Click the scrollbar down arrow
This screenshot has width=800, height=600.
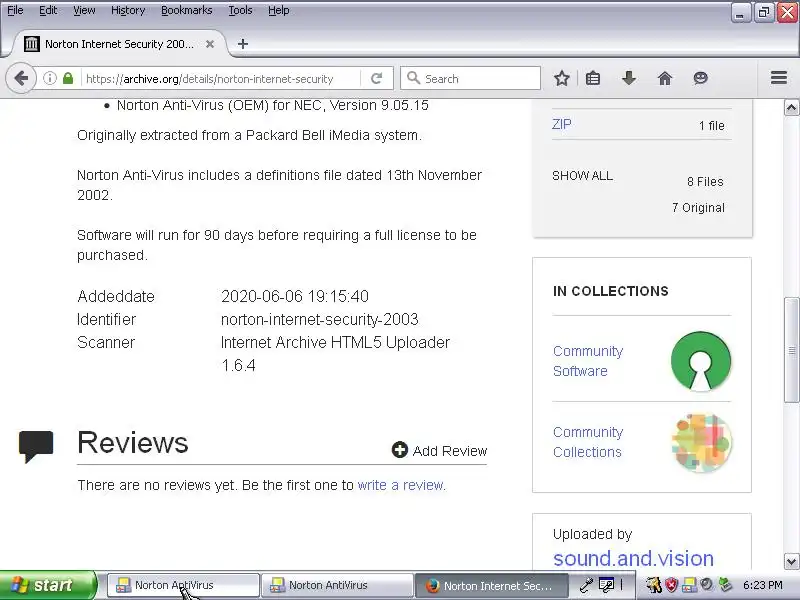click(x=791, y=562)
